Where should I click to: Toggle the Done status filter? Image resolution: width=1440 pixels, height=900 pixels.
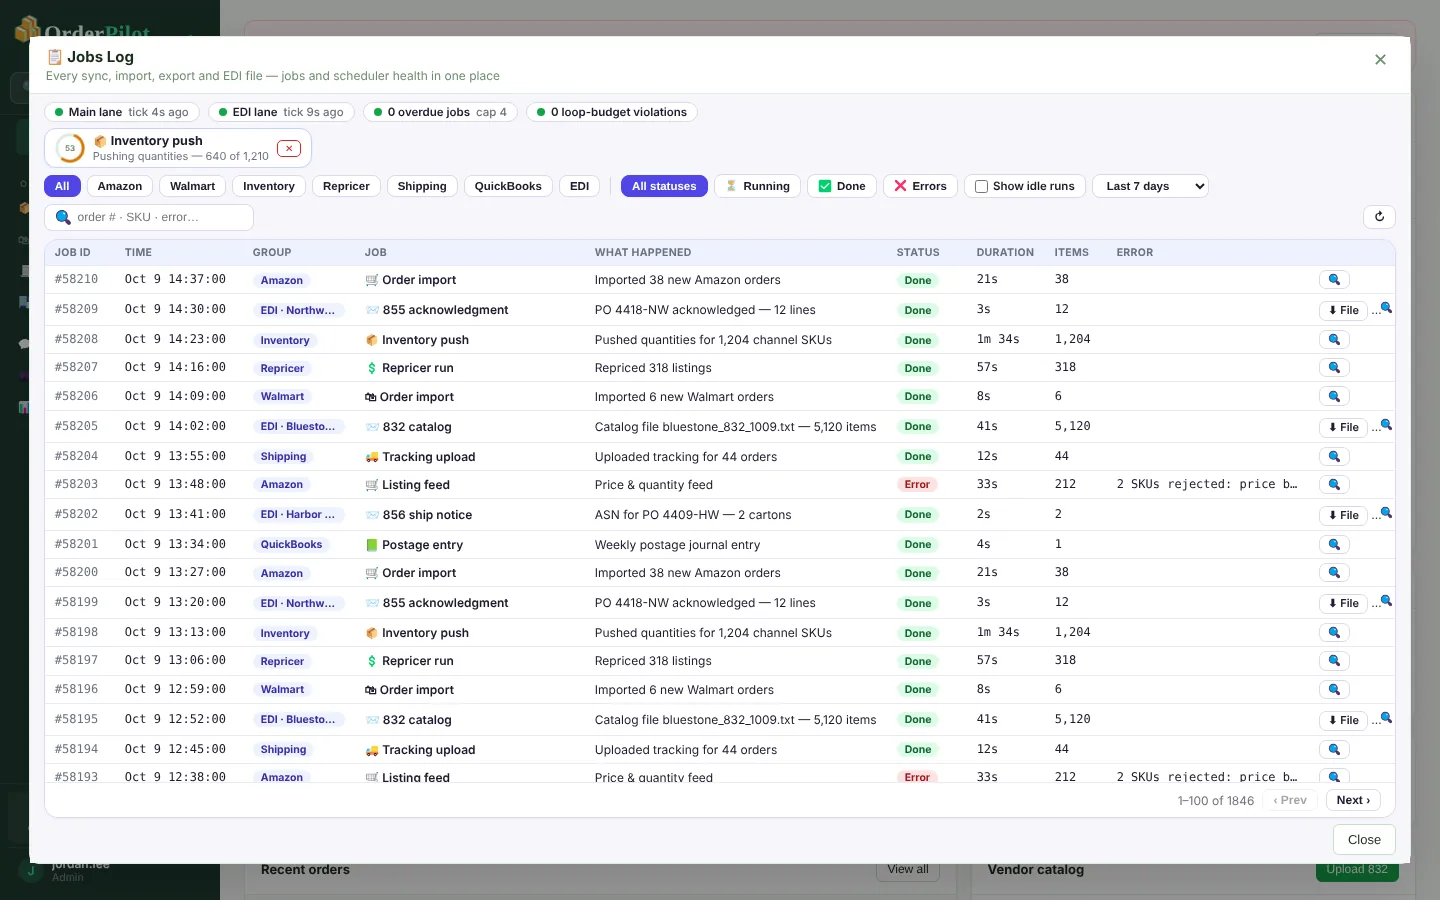click(842, 186)
